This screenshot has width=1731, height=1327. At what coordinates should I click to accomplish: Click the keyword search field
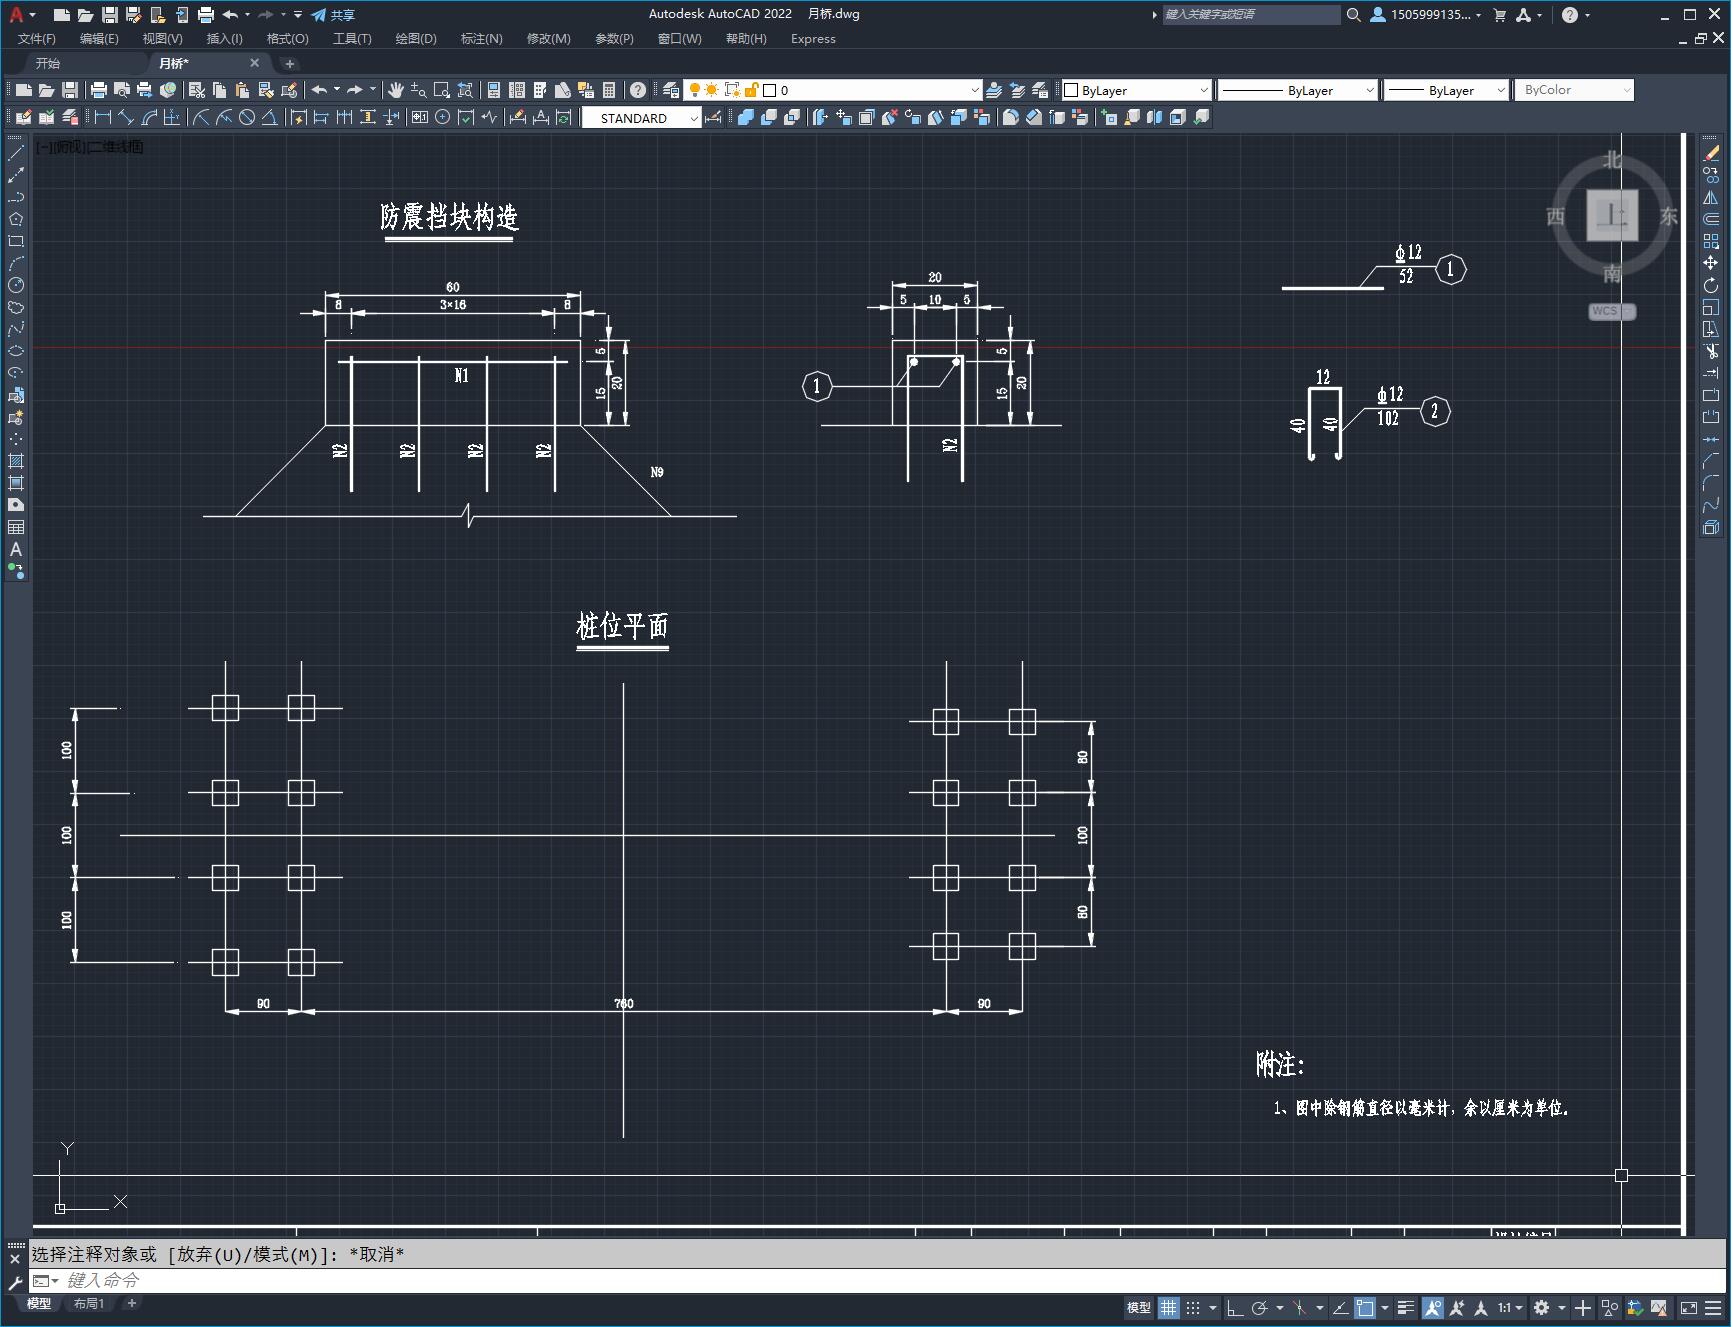[x=1250, y=15]
